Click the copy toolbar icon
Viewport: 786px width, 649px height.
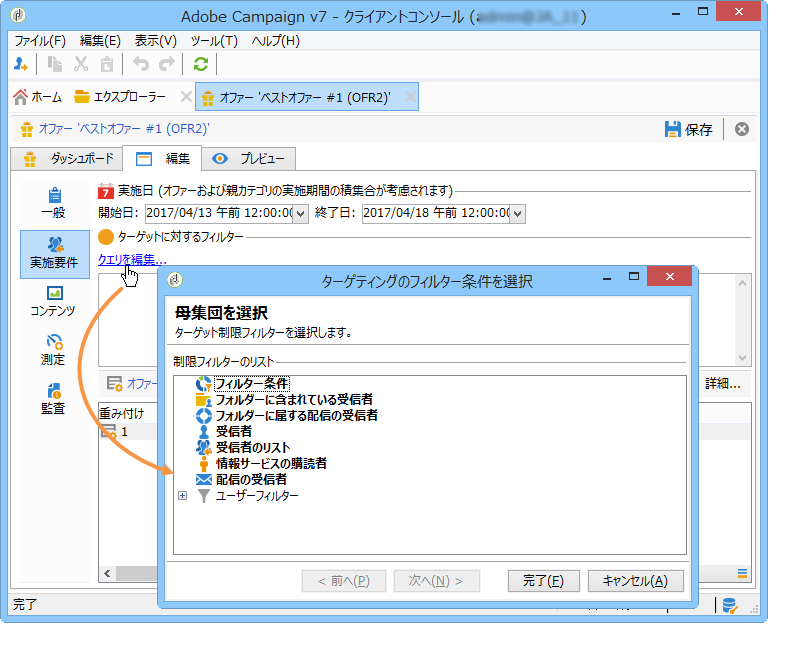(x=54, y=64)
